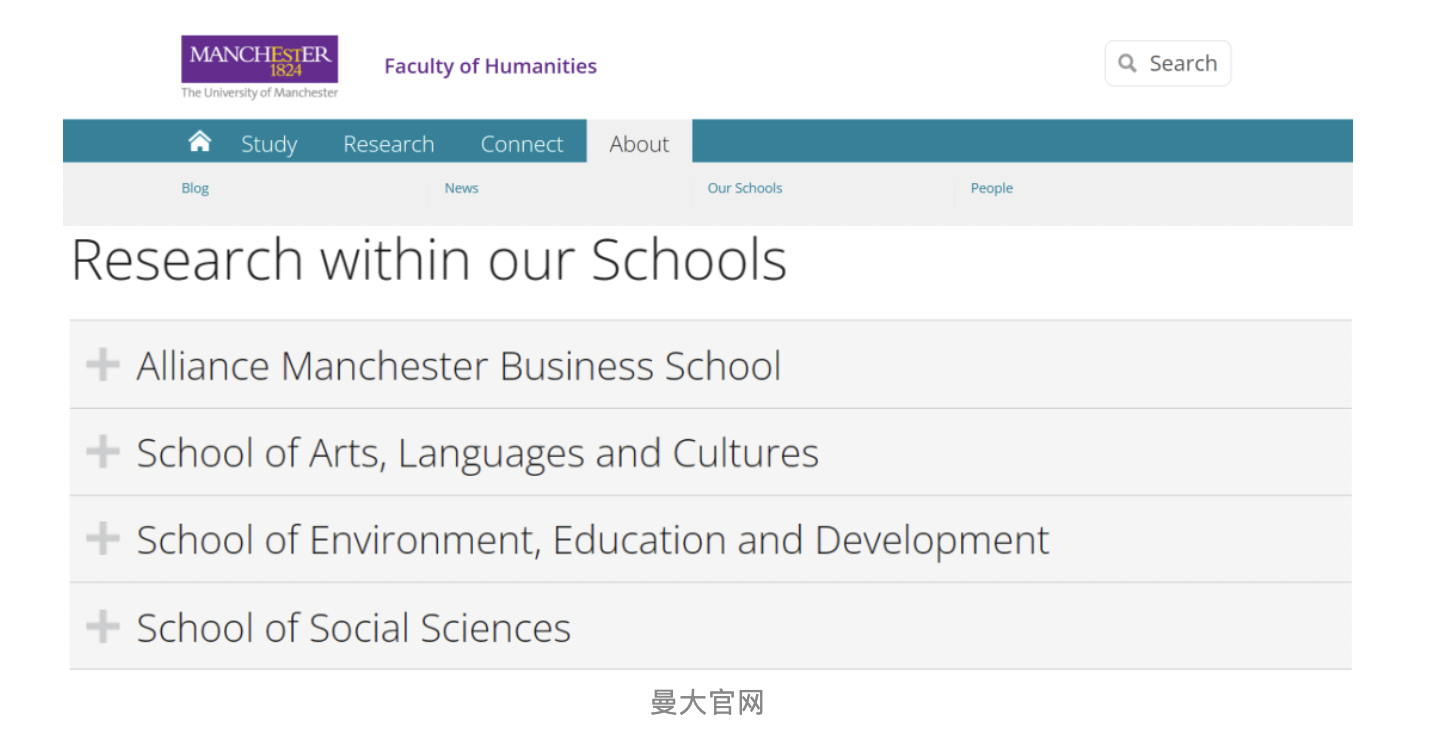Click plus icon beside Alliance Manchester Business School
The height and width of the screenshot is (746, 1446).
(102, 366)
